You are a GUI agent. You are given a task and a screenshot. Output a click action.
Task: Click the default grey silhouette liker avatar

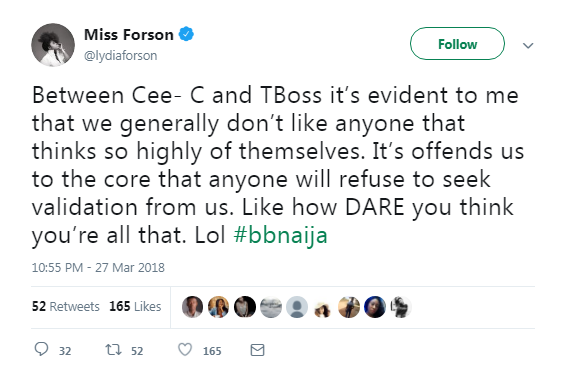point(297,307)
